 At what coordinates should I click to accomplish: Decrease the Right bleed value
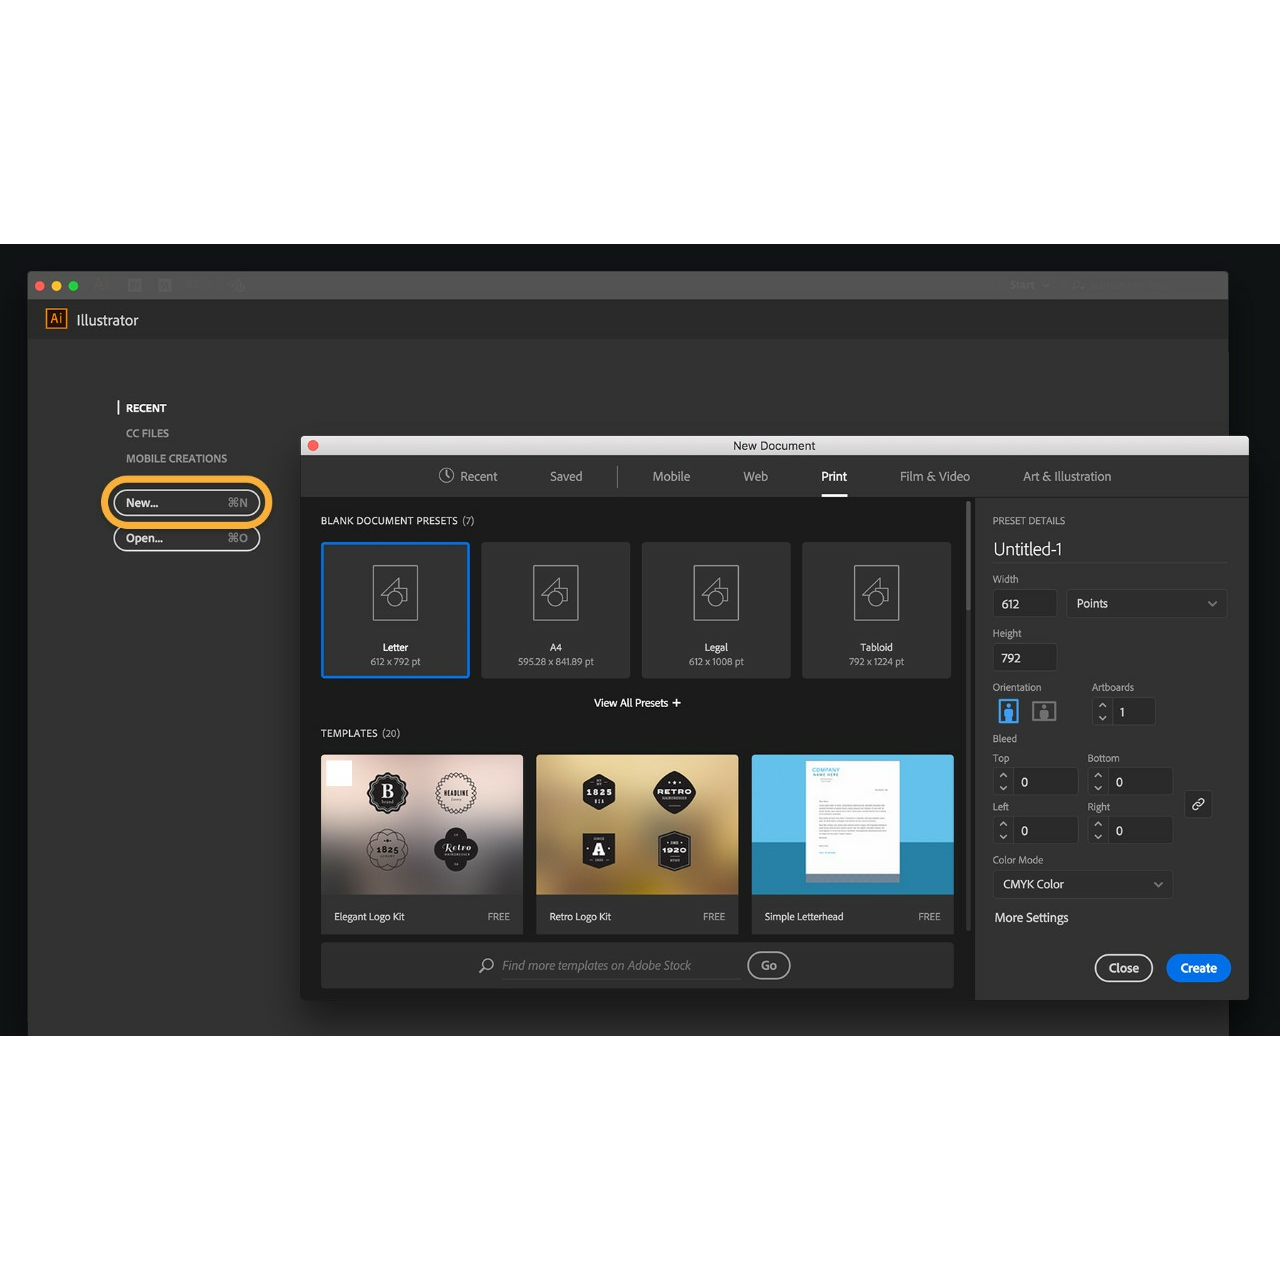tap(1098, 837)
